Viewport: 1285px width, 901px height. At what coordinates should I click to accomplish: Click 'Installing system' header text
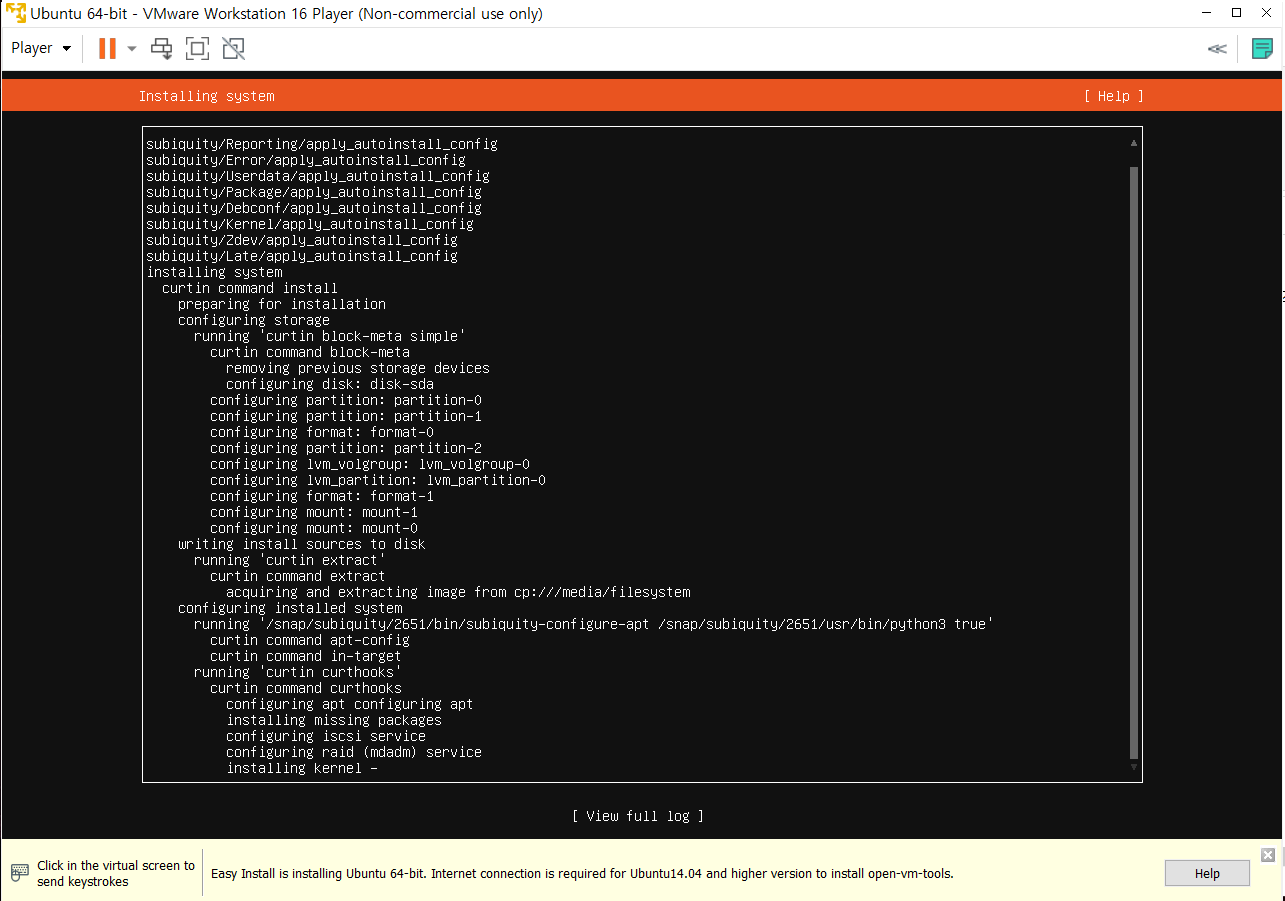(206, 96)
